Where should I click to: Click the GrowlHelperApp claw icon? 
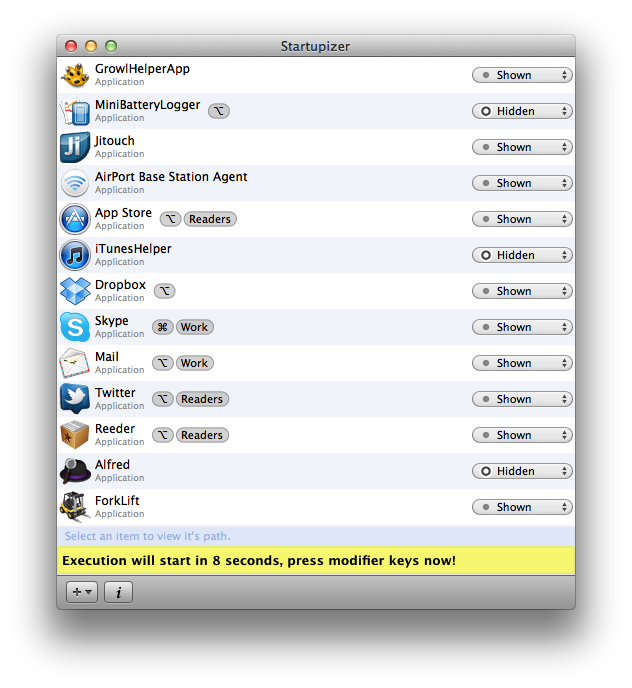click(75, 75)
